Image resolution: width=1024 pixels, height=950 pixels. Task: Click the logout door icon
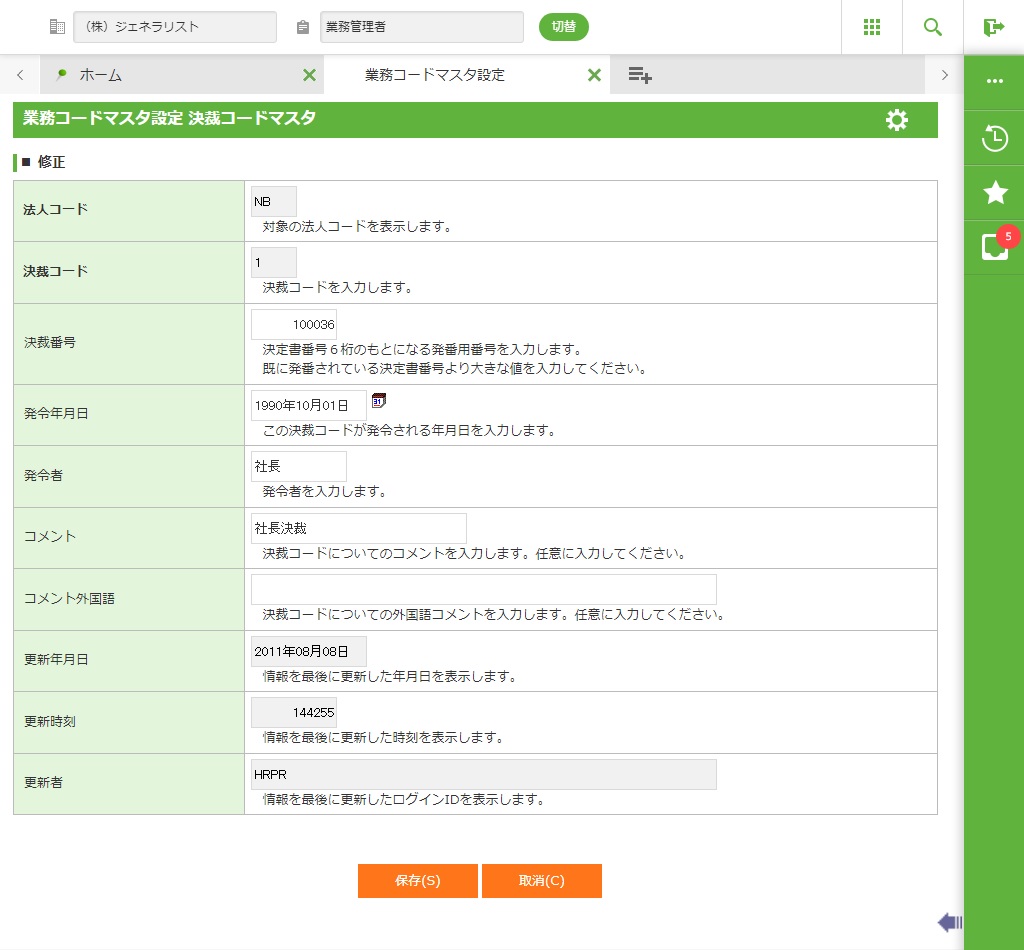tap(993, 27)
